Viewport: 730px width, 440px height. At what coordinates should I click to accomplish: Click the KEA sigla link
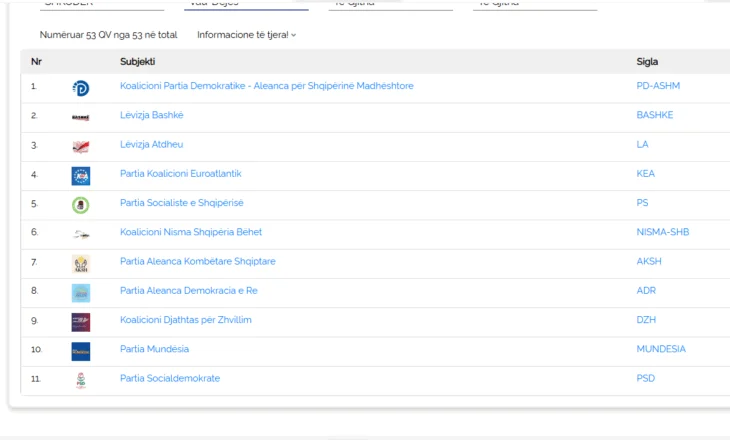coord(646,174)
